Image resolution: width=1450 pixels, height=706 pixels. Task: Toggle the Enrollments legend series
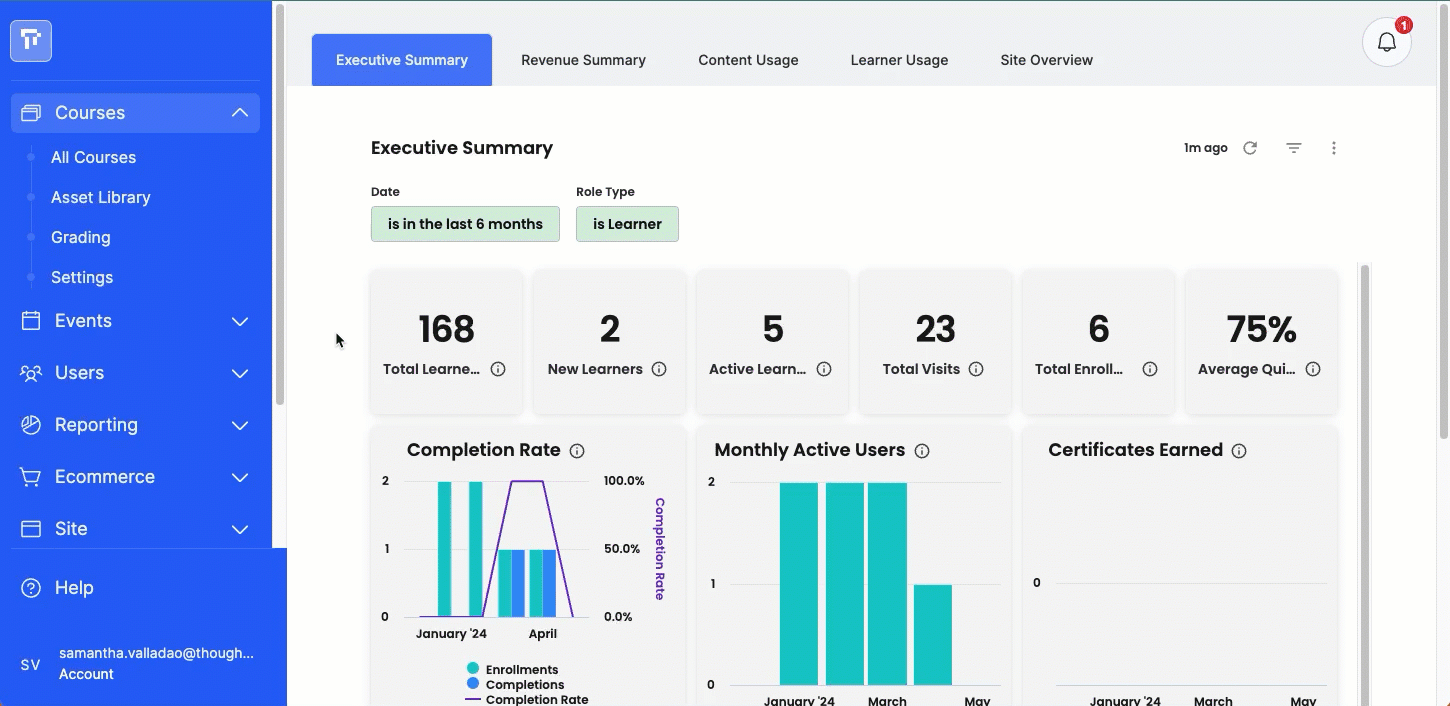(512, 669)
